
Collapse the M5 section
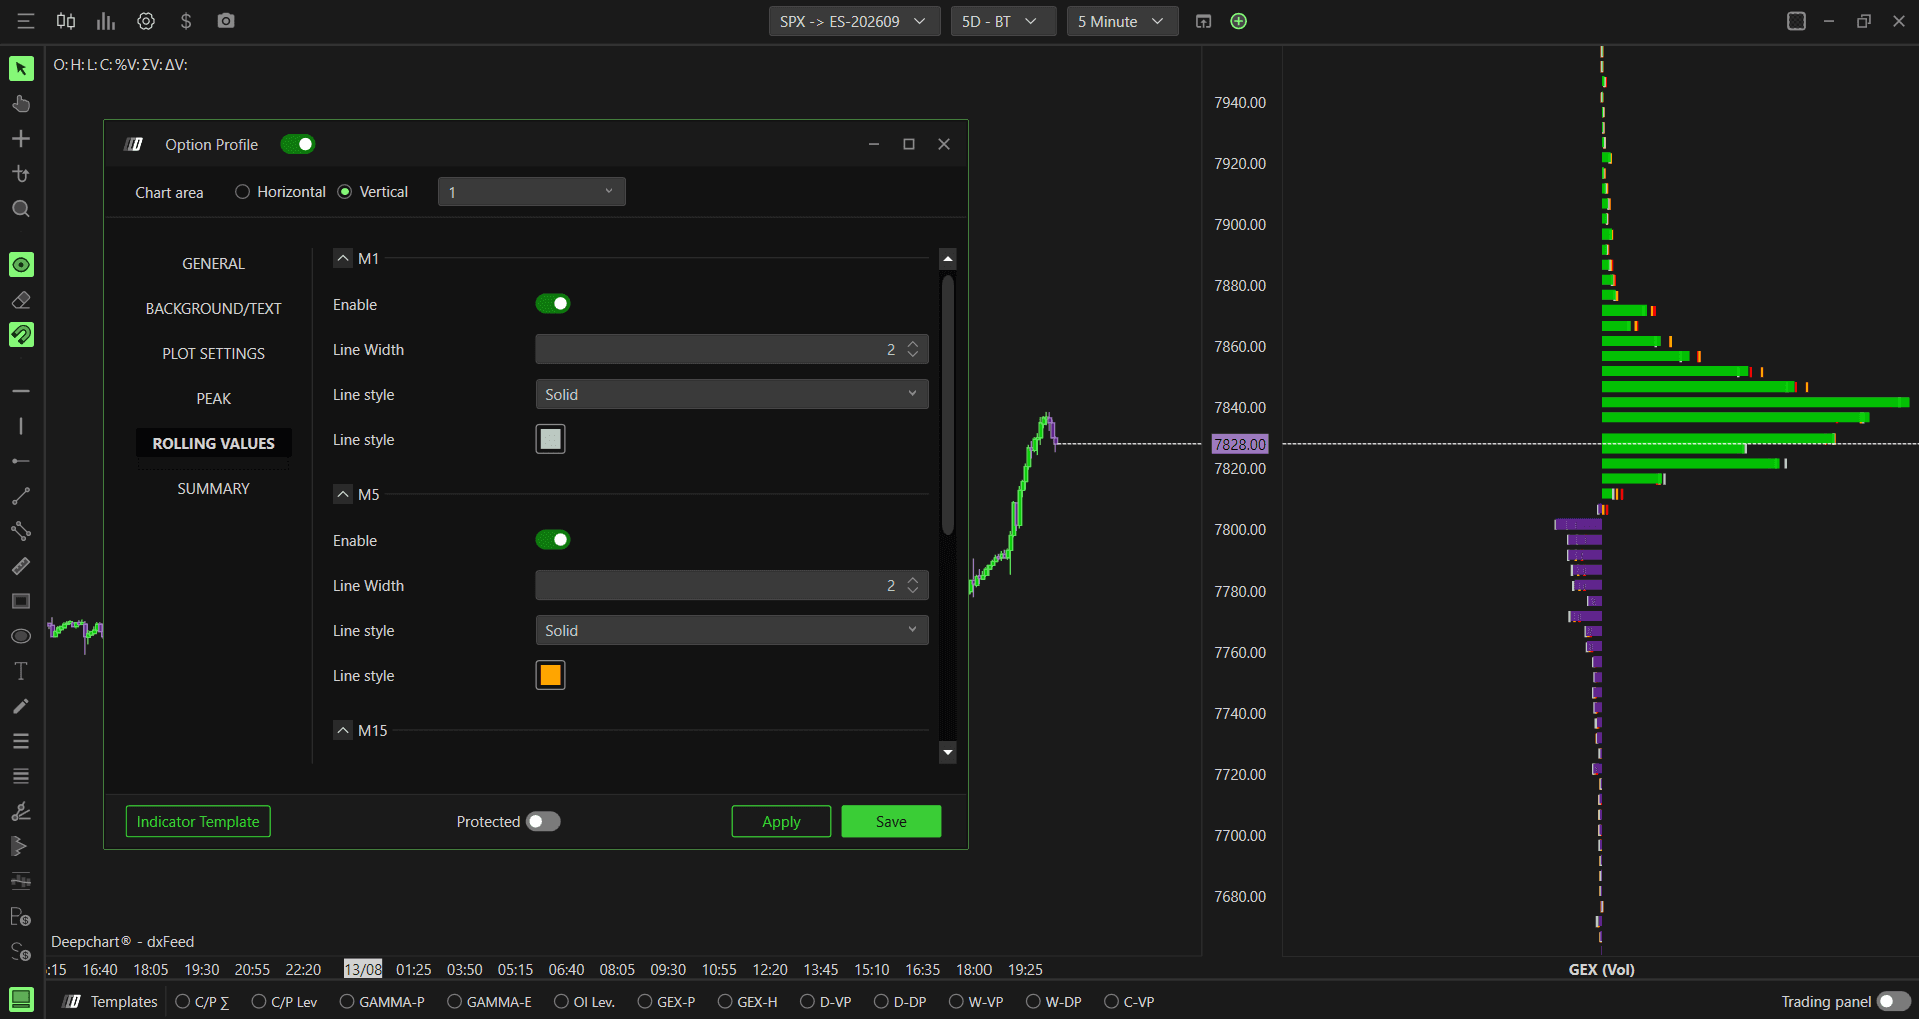coord(343,494)
